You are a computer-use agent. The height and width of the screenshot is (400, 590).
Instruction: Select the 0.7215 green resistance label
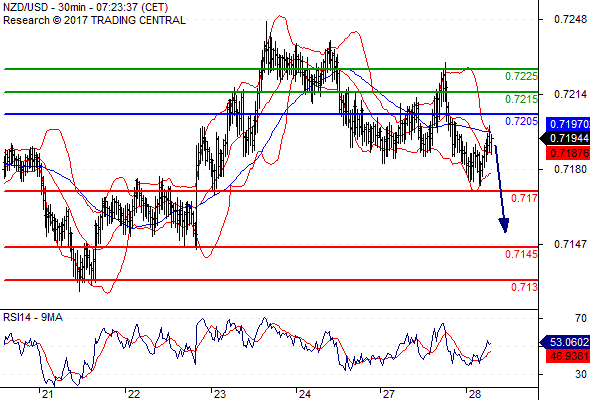[x=521, y=99]
